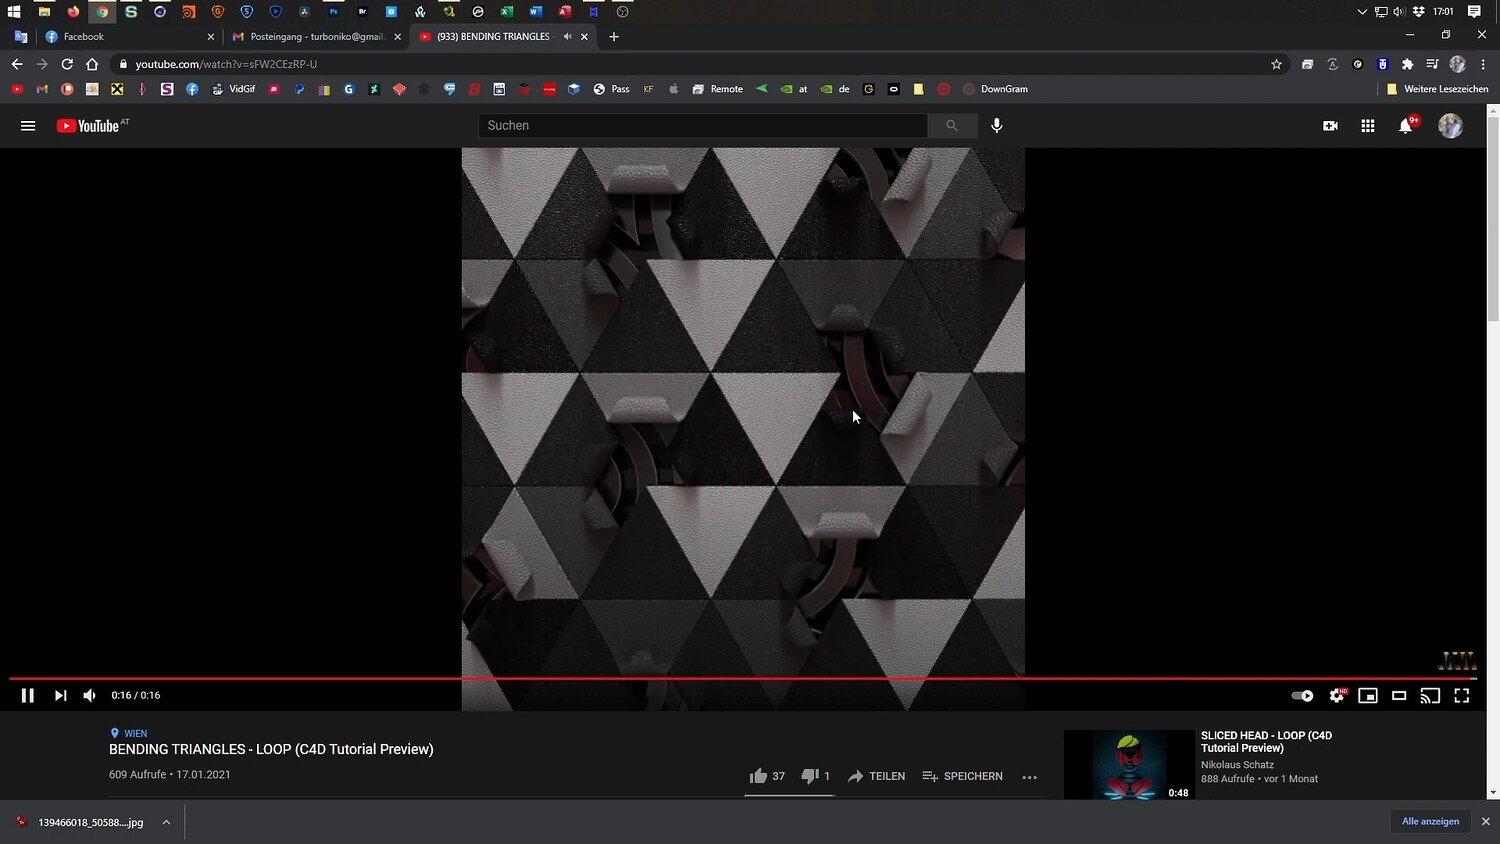Screen dimensions: 1500x844
Task: Show hidden system tray icons
Action: [1361, 12]
